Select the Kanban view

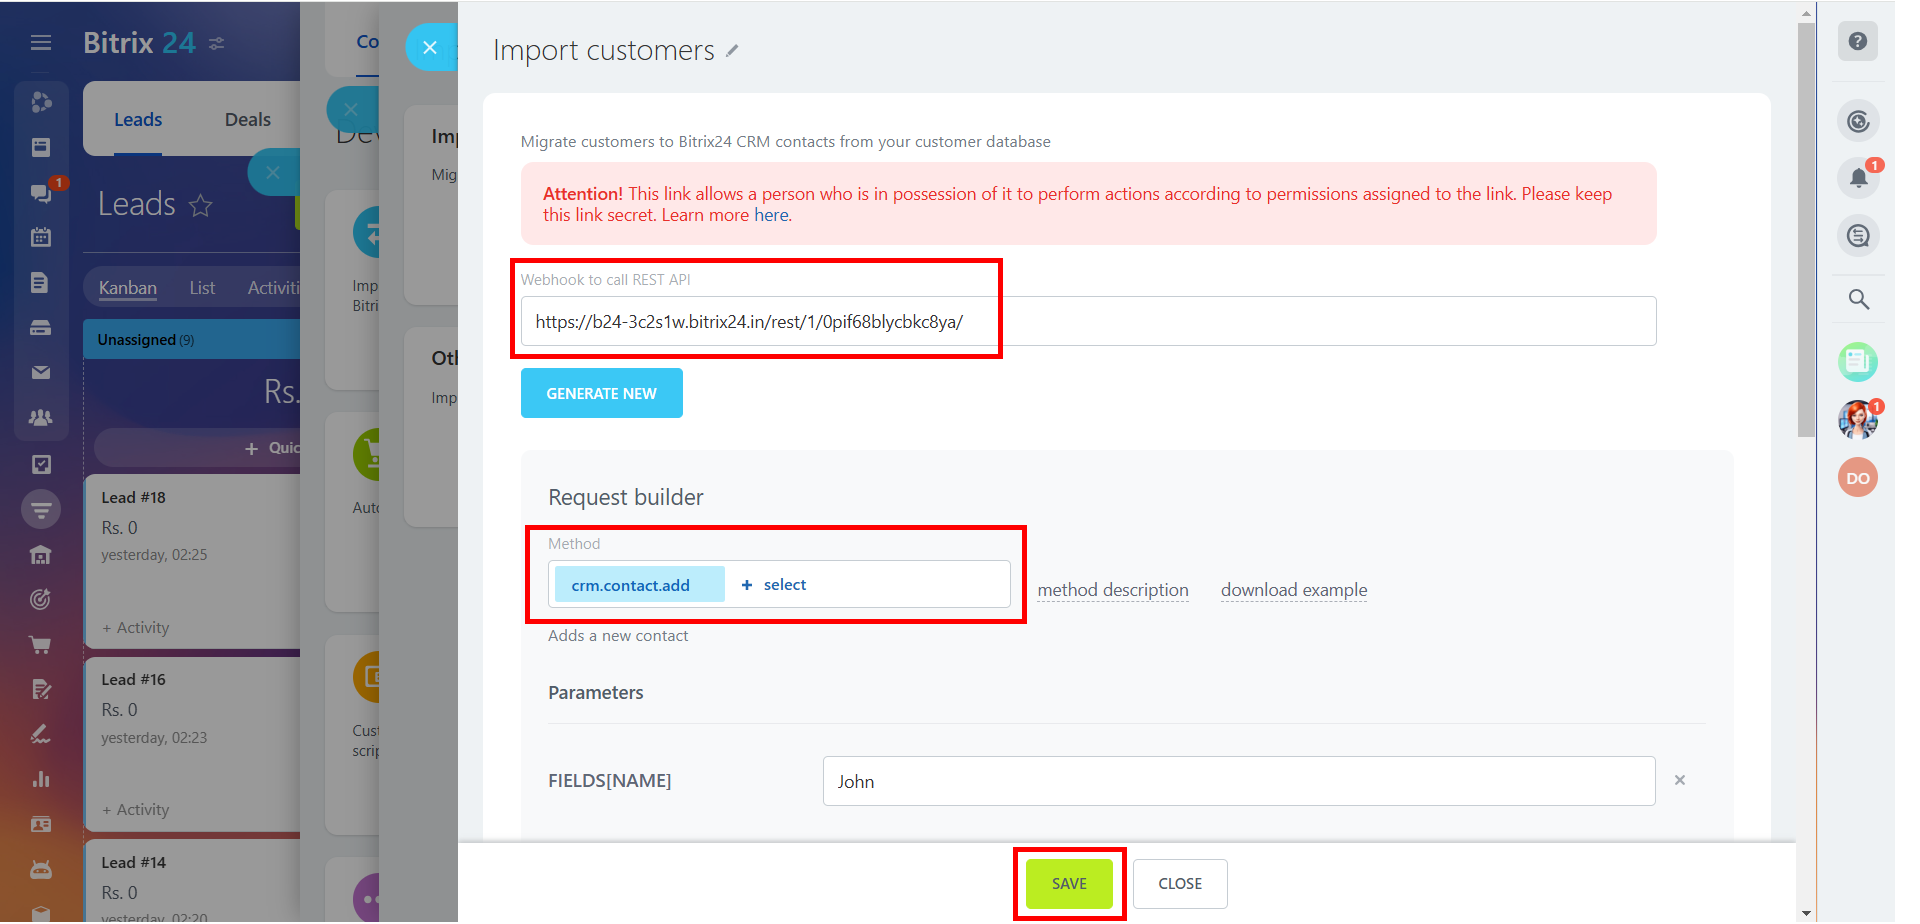(x=128, y=288)
